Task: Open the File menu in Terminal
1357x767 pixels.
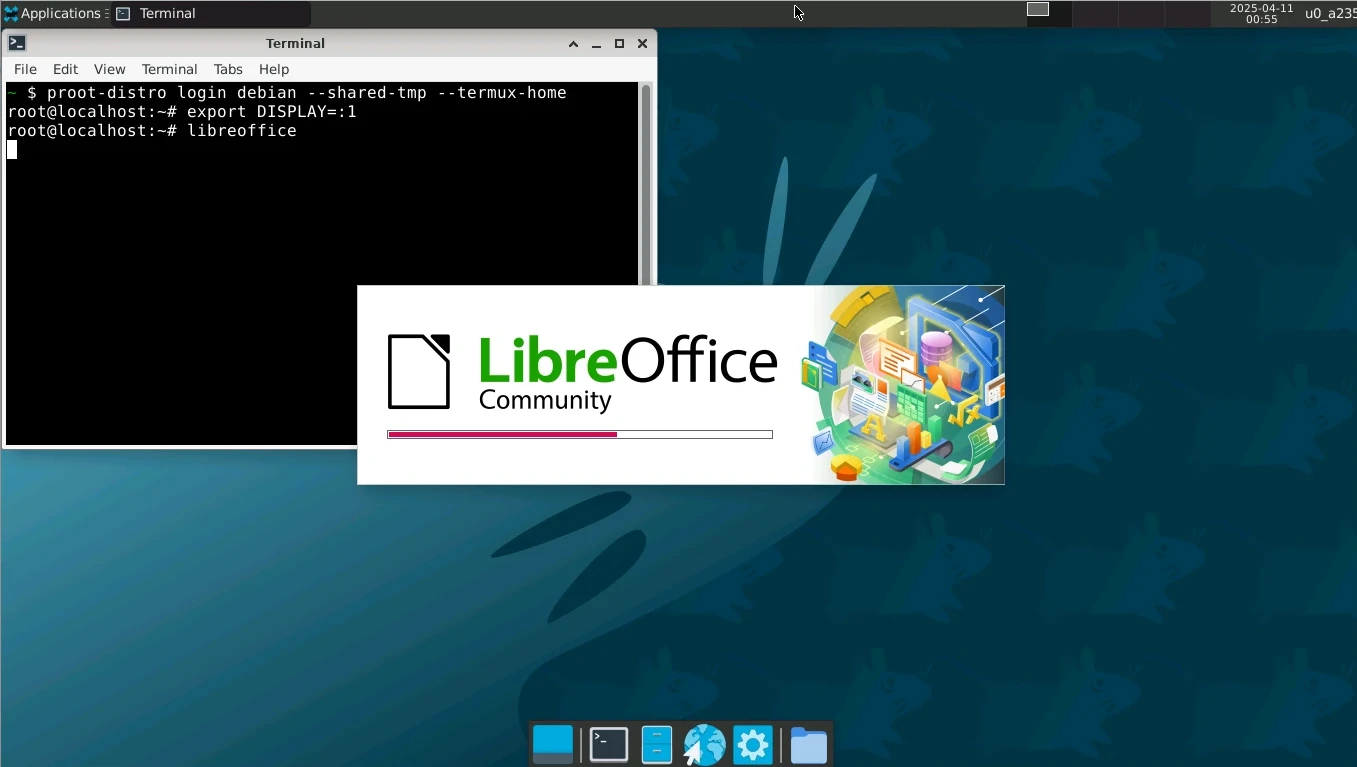Action: 25,69
